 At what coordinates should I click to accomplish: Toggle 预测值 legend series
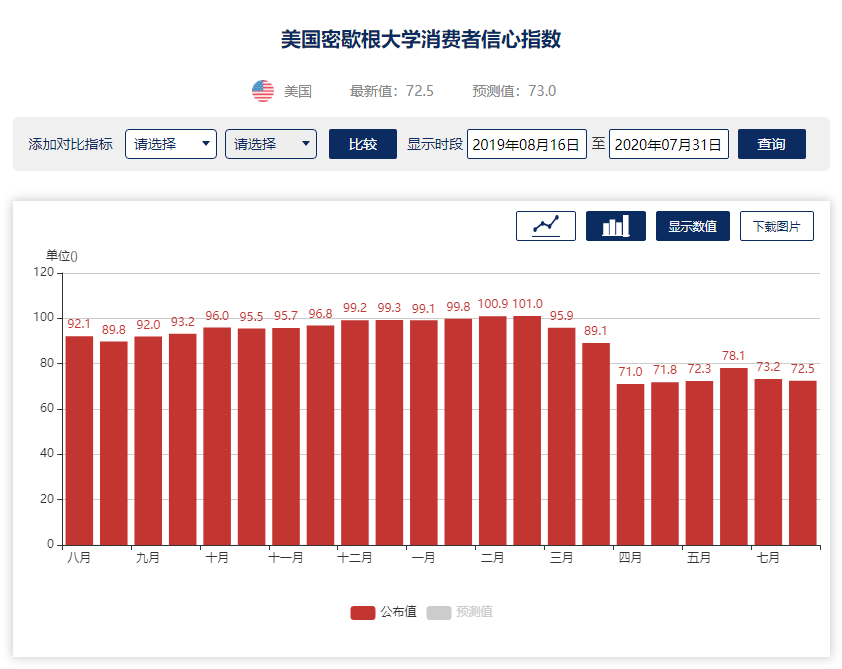click(460, 612)
